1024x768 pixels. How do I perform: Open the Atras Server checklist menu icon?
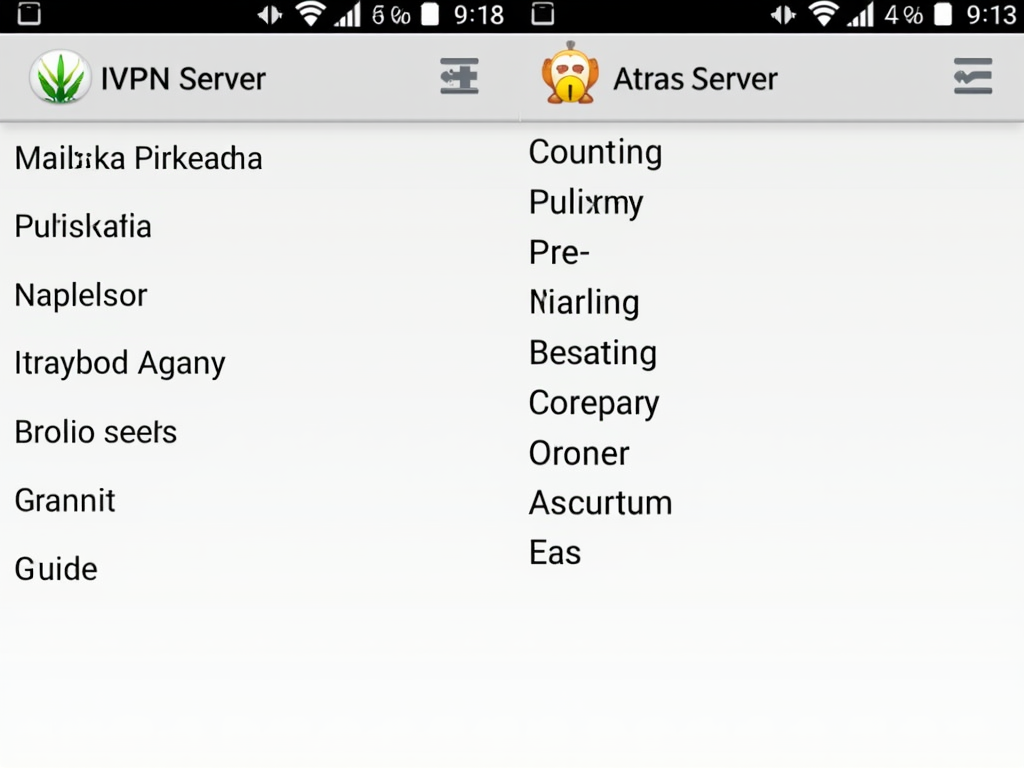972,76
